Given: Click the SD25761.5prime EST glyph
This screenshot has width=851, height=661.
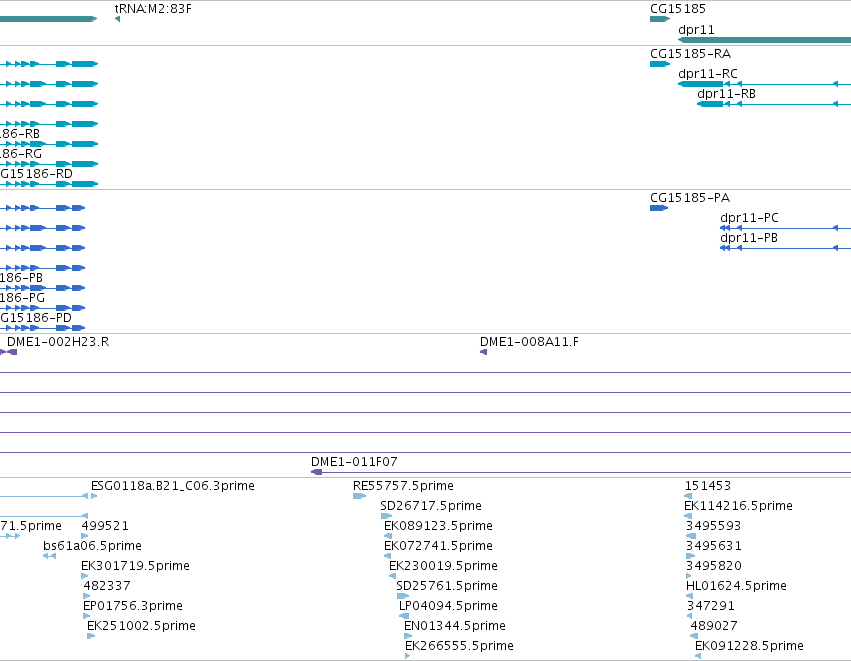Looking at the screenshot, I should click(x=402, y=596).
